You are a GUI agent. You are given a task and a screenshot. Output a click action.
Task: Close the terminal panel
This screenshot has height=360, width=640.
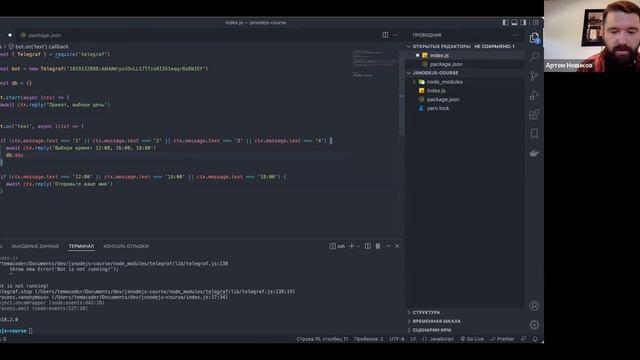coord(397,246)
